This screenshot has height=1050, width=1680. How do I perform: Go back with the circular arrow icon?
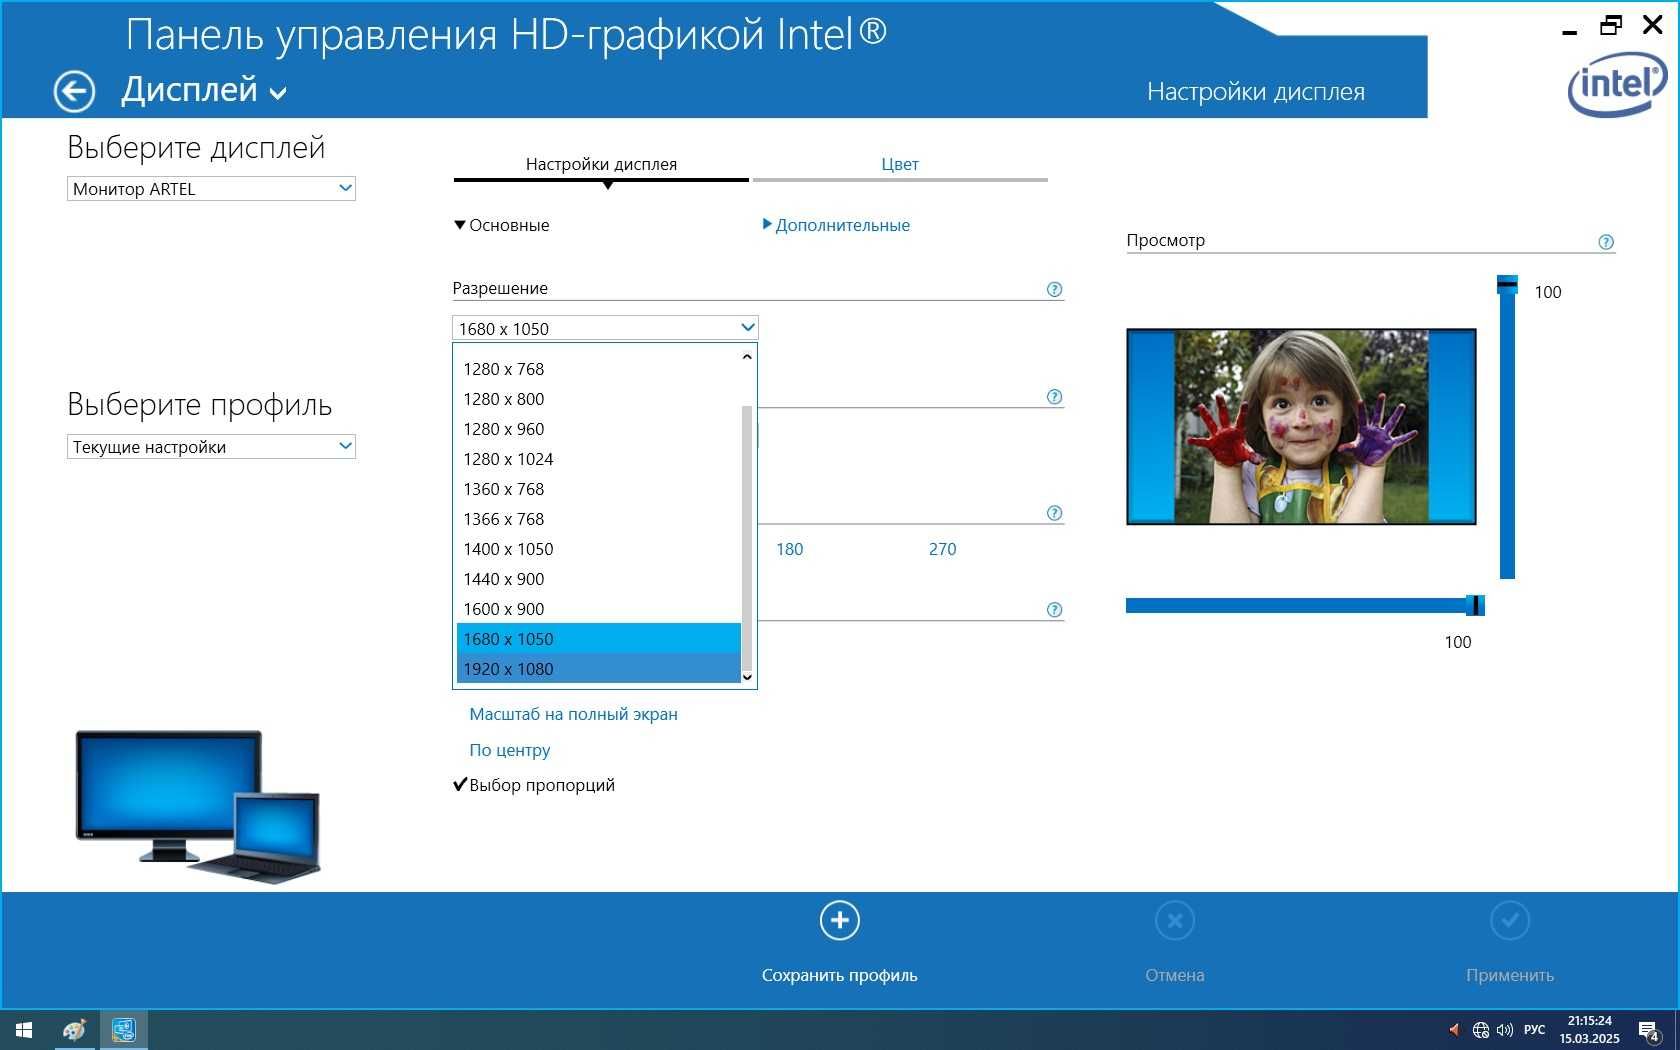click(x=74, y=92)
